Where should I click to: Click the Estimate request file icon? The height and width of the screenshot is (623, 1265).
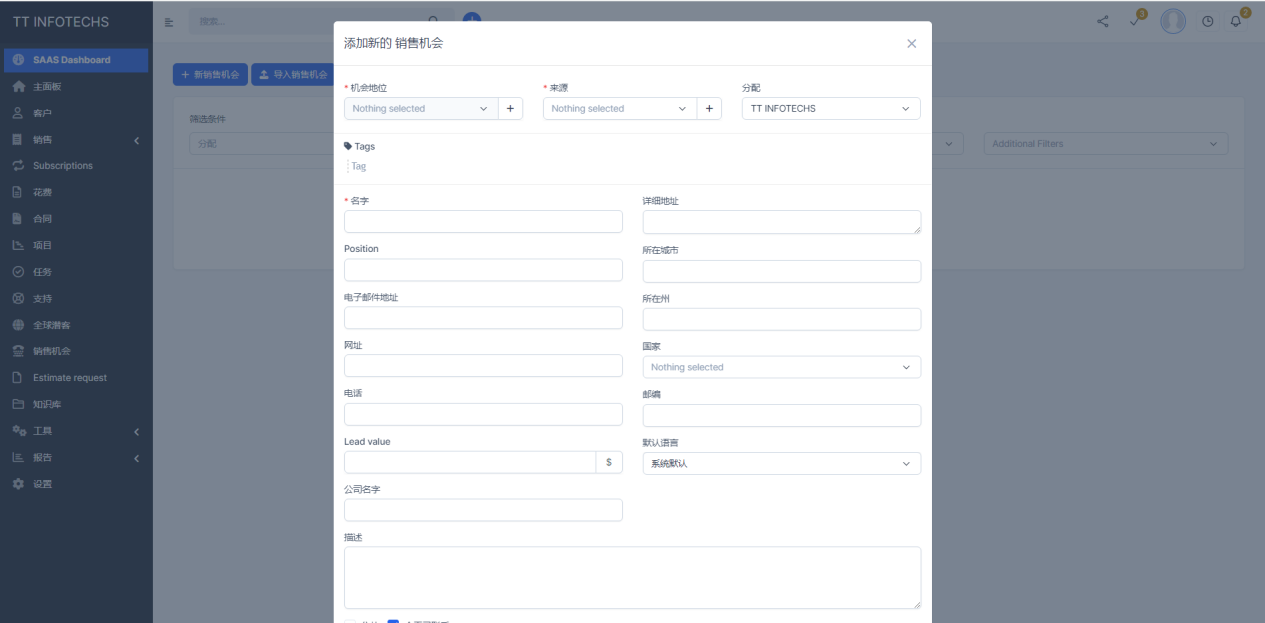18,378
